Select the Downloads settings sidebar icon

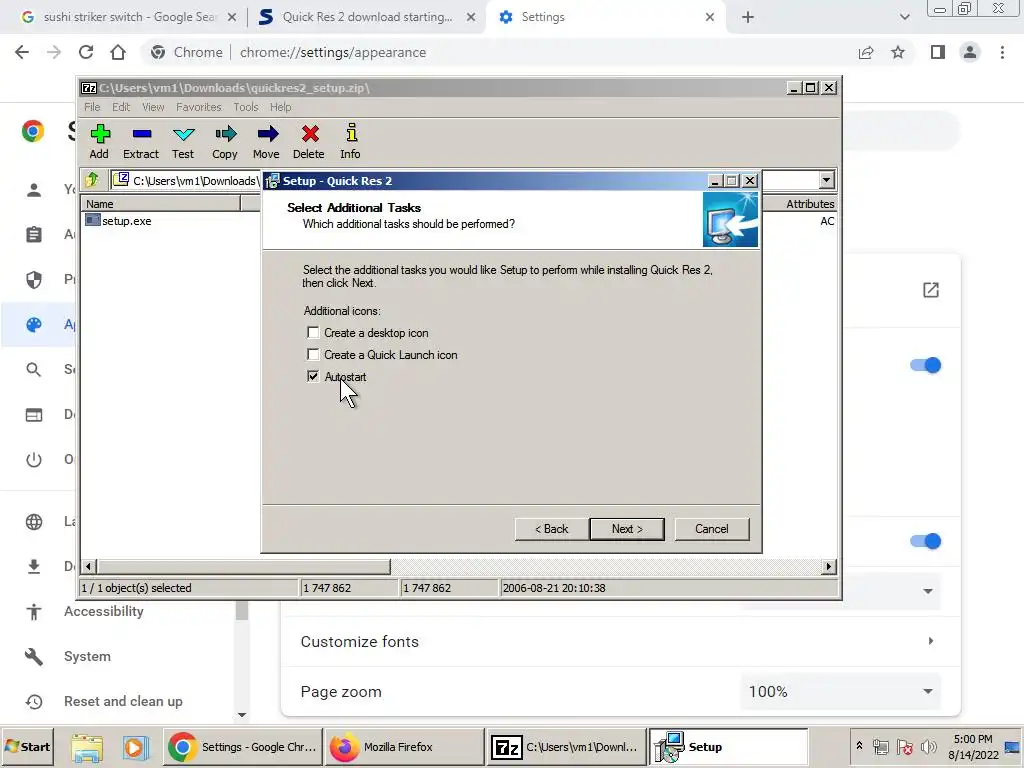pyautogui.click(x=34, y=566)
